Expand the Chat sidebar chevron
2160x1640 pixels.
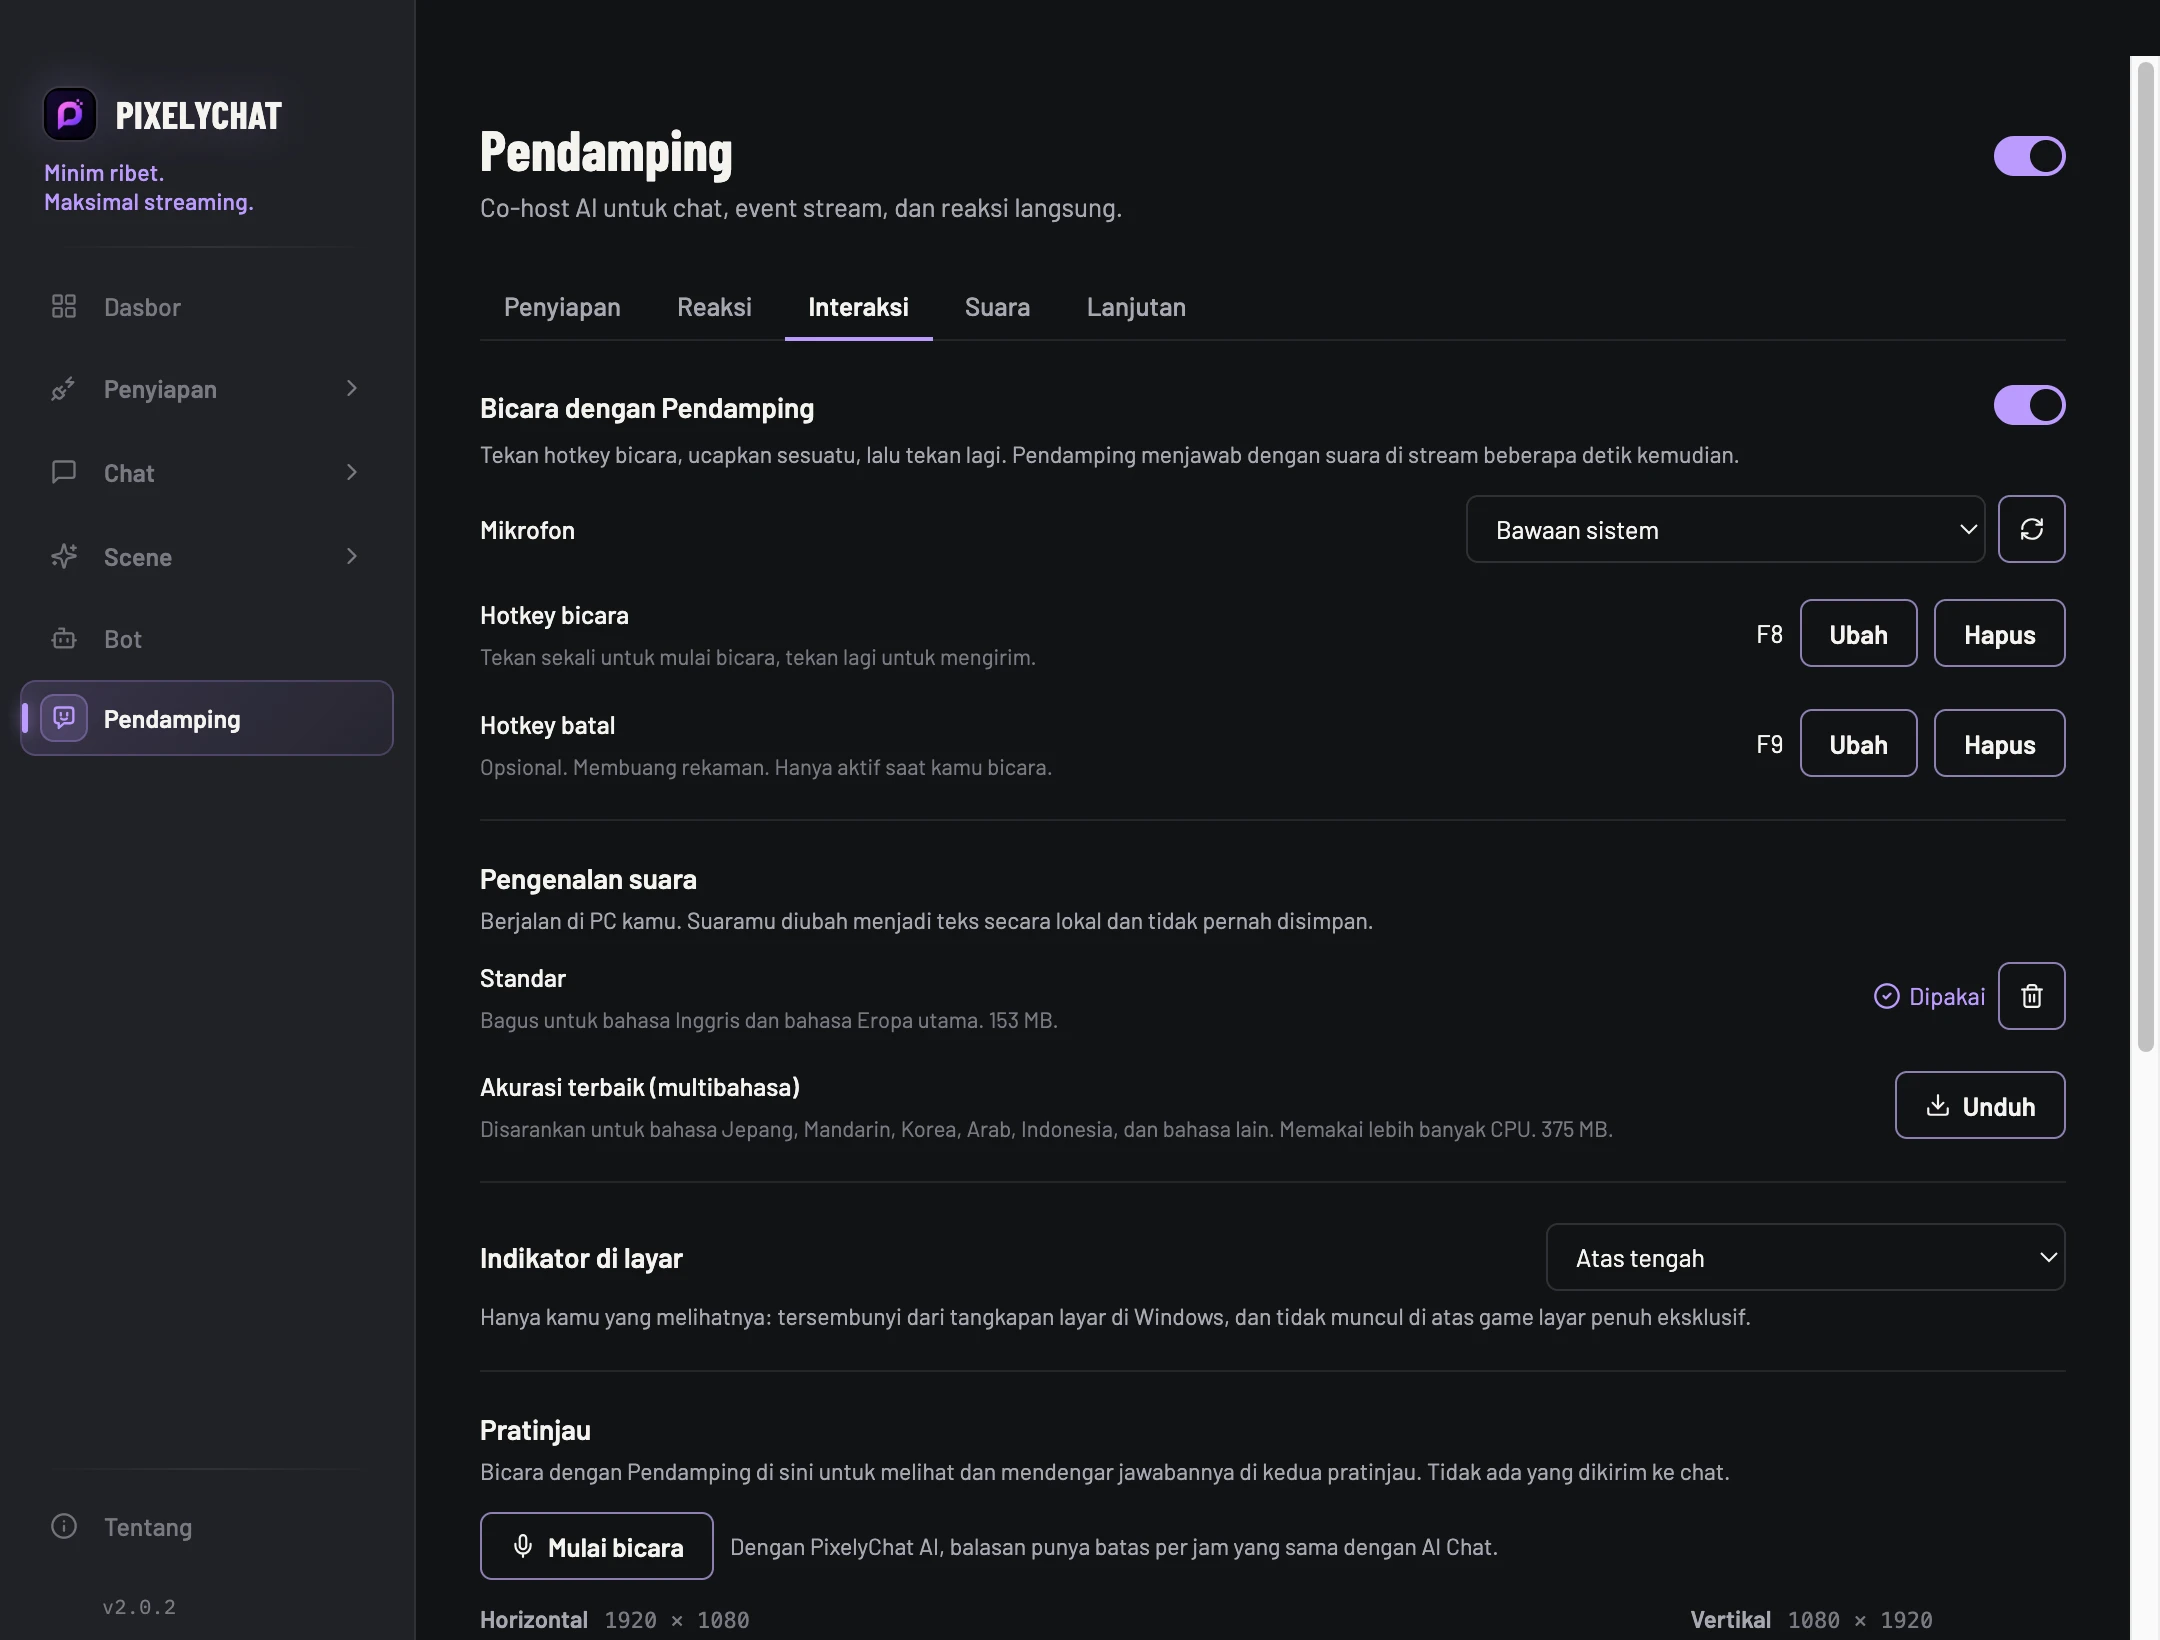(351, 472)
